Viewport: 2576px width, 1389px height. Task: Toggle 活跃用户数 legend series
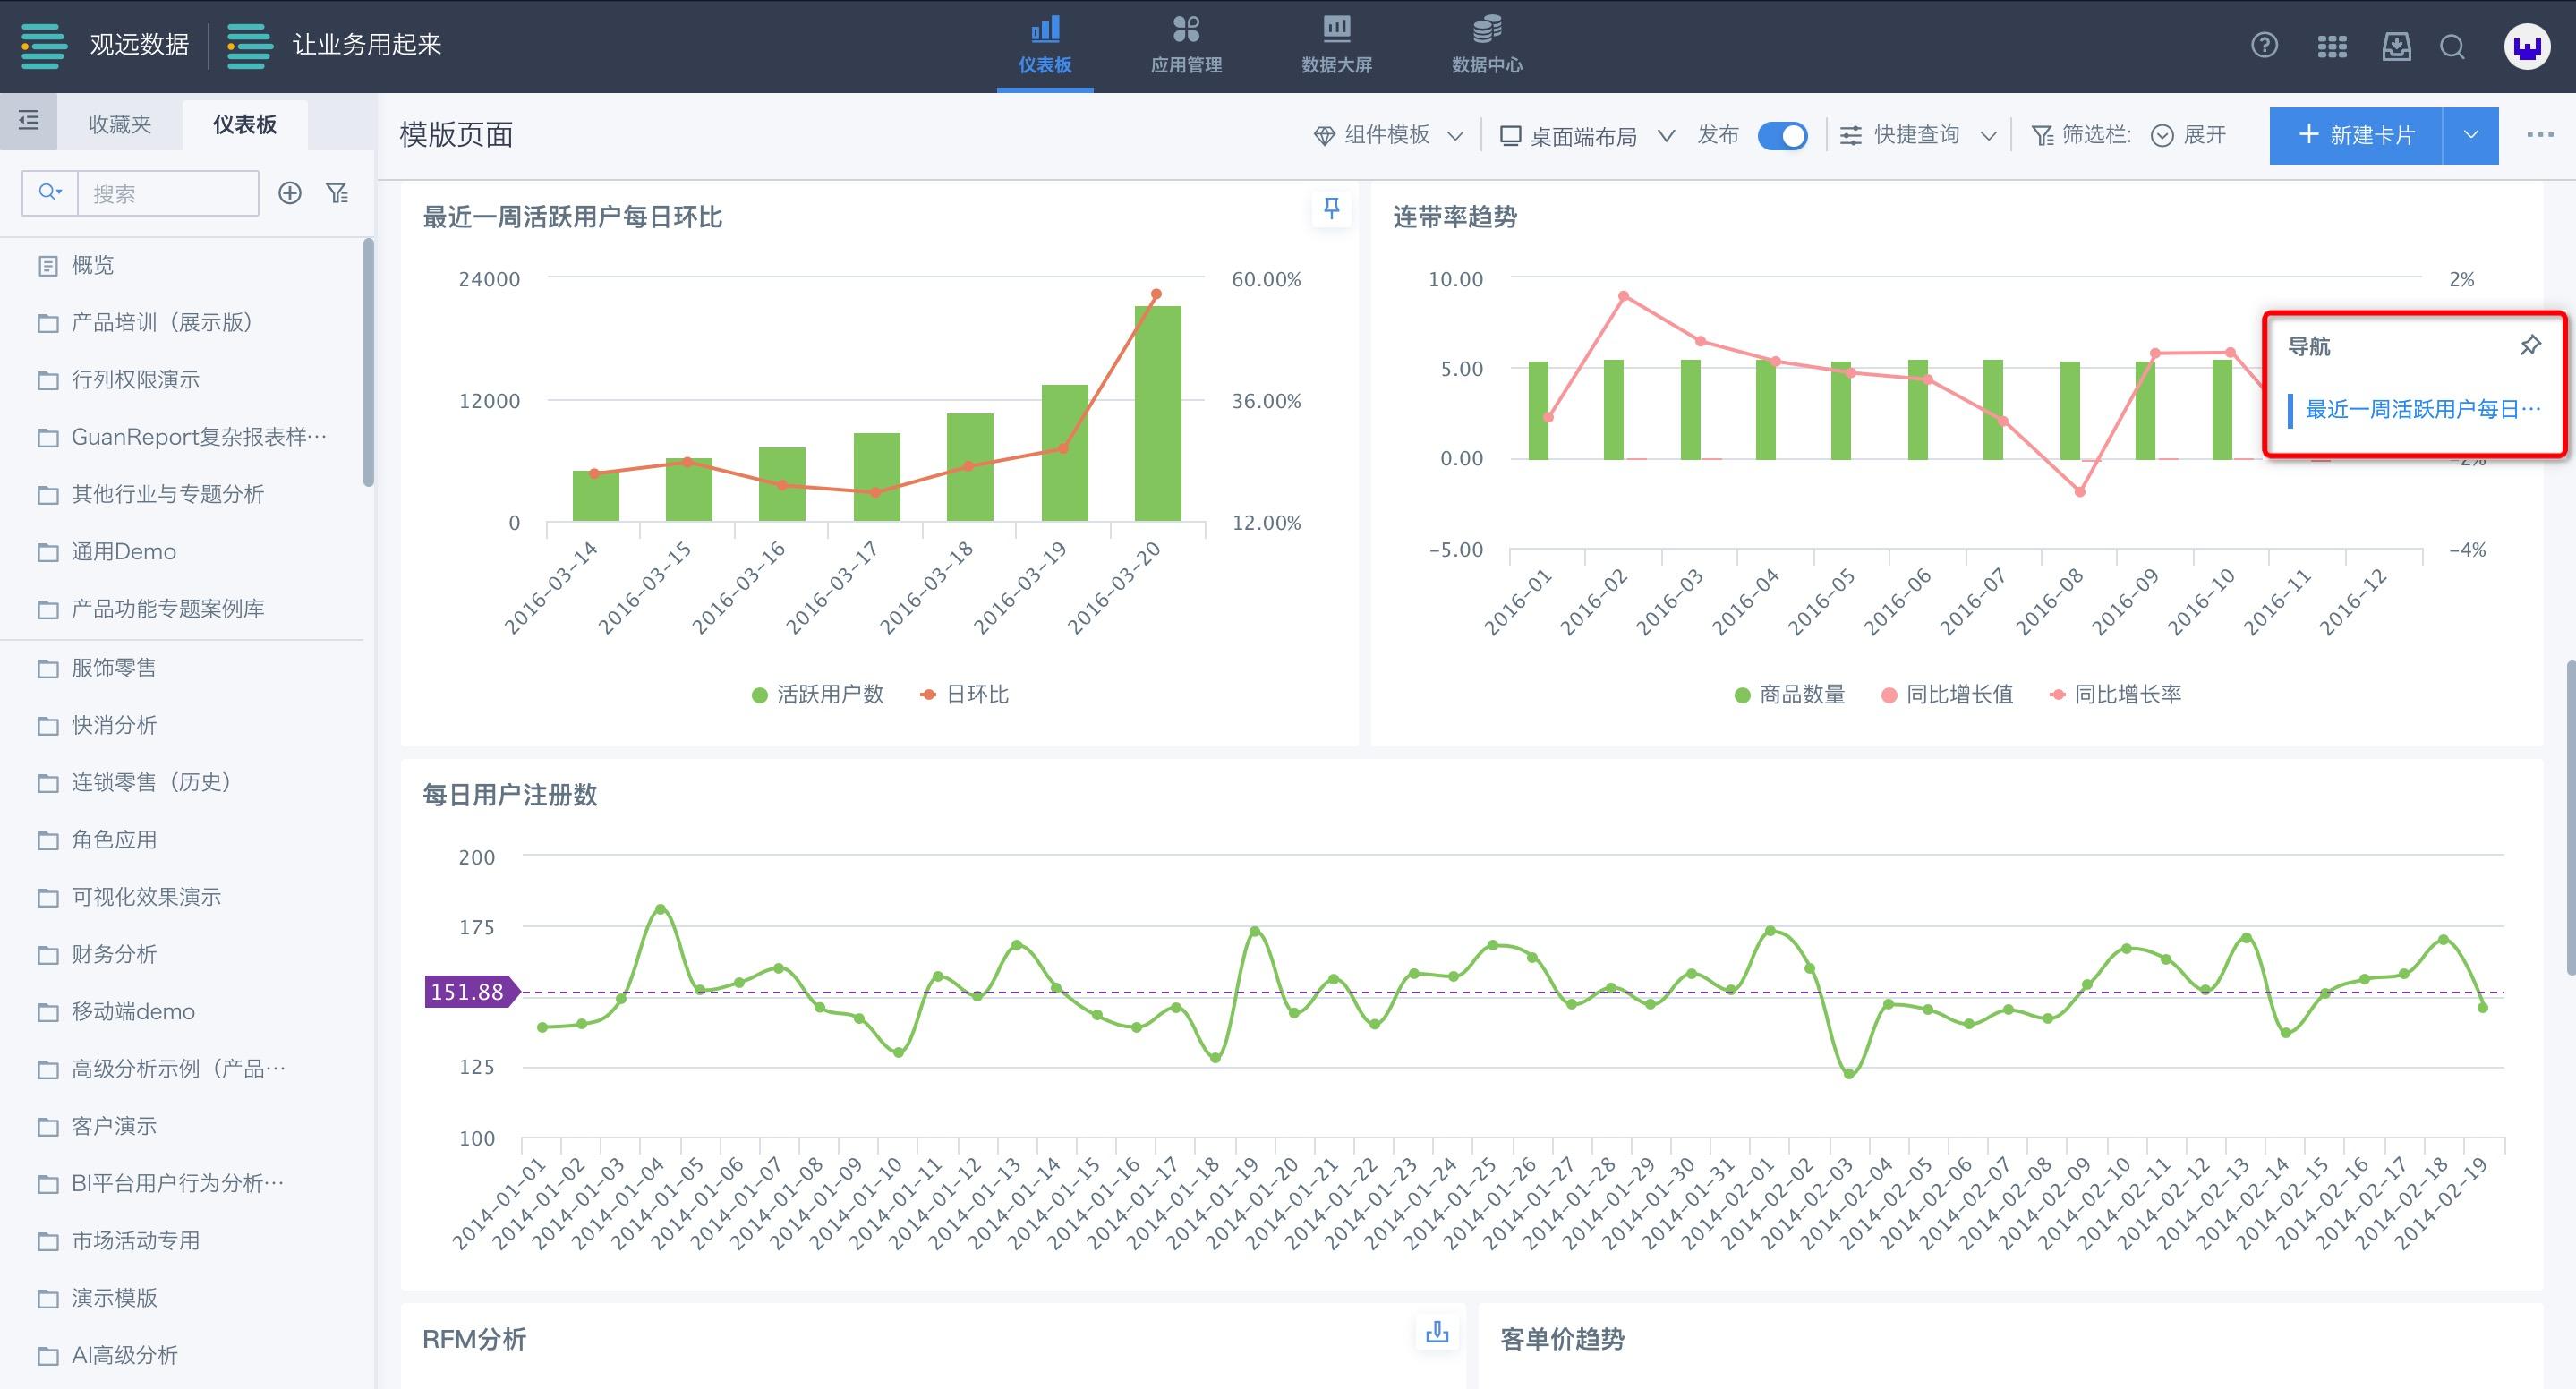[818, 694]
